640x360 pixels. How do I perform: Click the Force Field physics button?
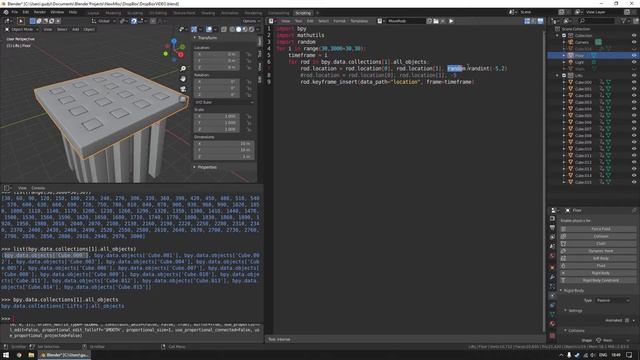point(598,229)
